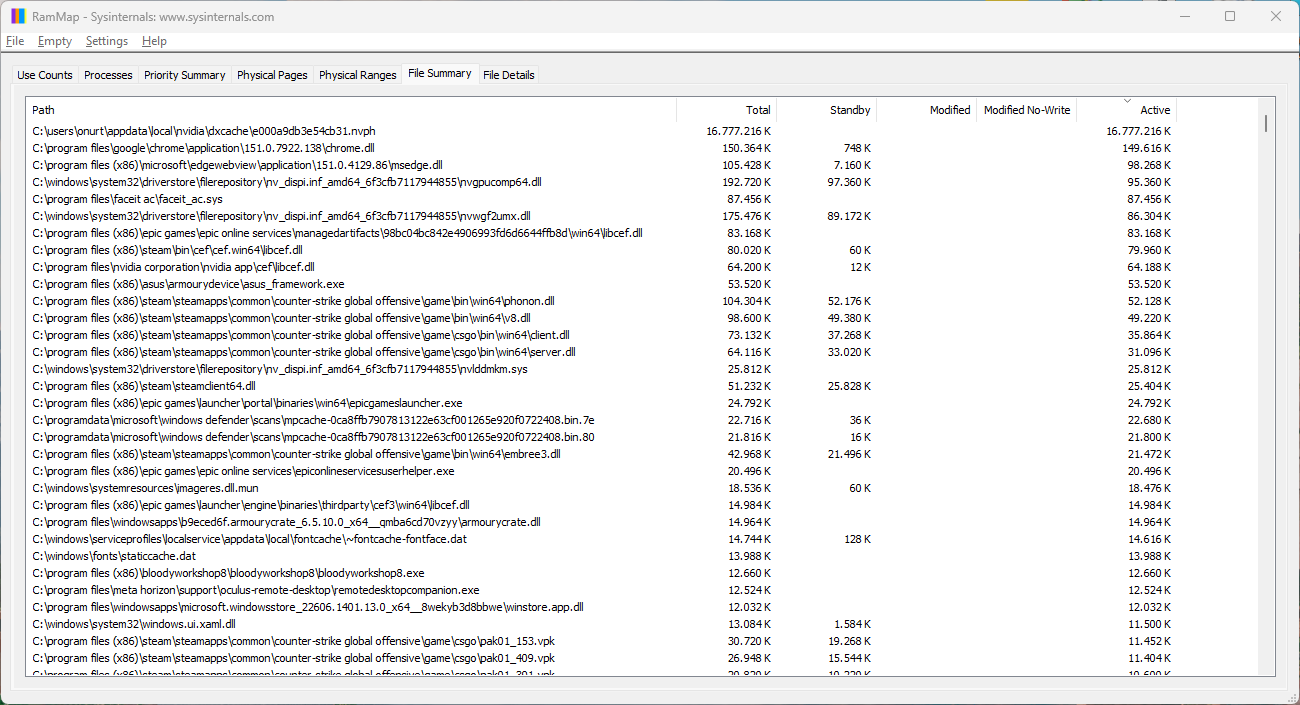The width and height of the screenshot is (1300, 705).
Task: Select the File Summary tab
Action: pyautogui.click(x=440, y=73)
